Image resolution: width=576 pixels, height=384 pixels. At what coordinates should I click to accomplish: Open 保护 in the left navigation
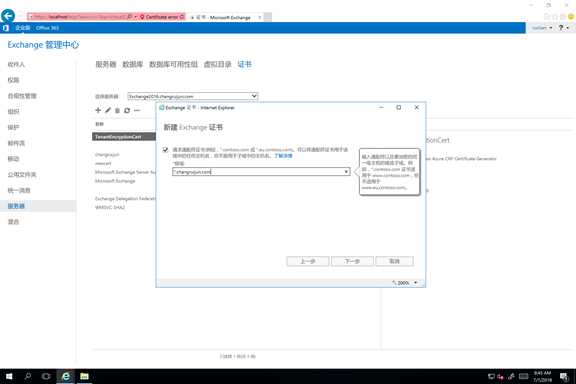point(13,128)
